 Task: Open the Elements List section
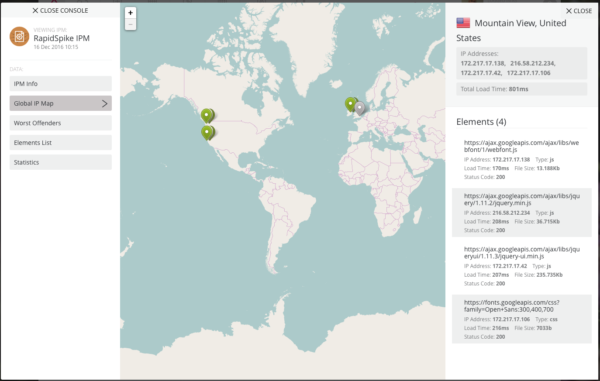[60, 143]
